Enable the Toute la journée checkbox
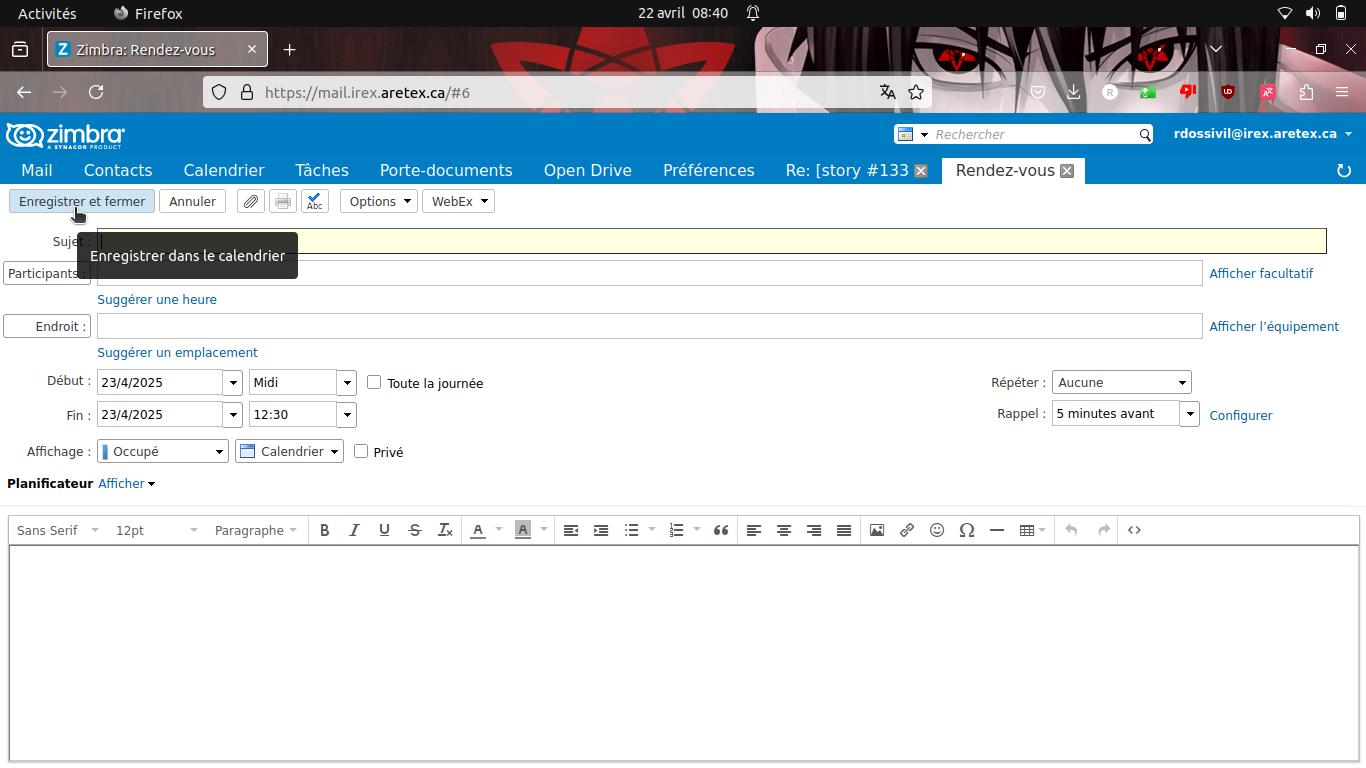 tap(374, 382)
